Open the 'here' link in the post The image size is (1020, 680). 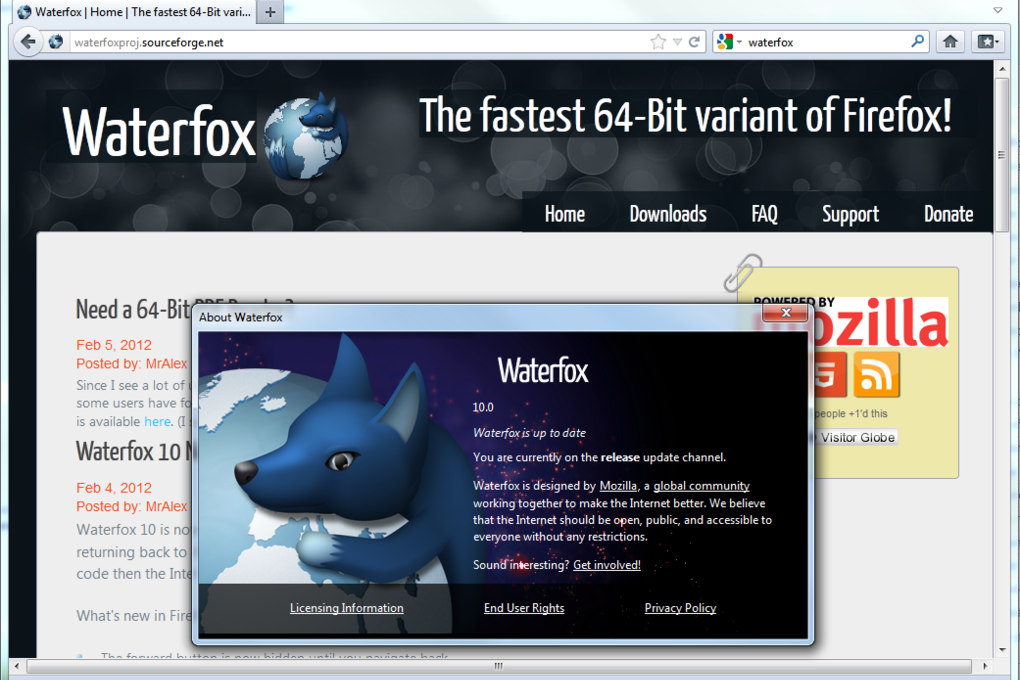pos(157,422)
